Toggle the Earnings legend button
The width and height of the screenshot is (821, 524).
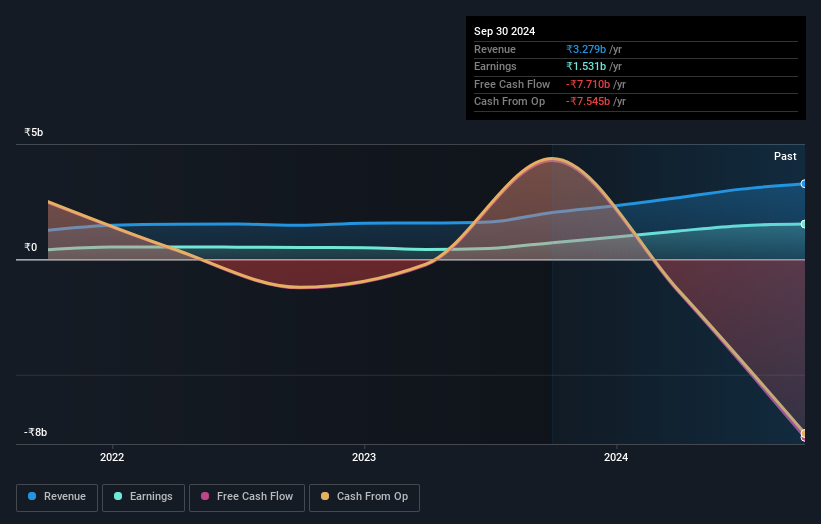click(143, 497)
